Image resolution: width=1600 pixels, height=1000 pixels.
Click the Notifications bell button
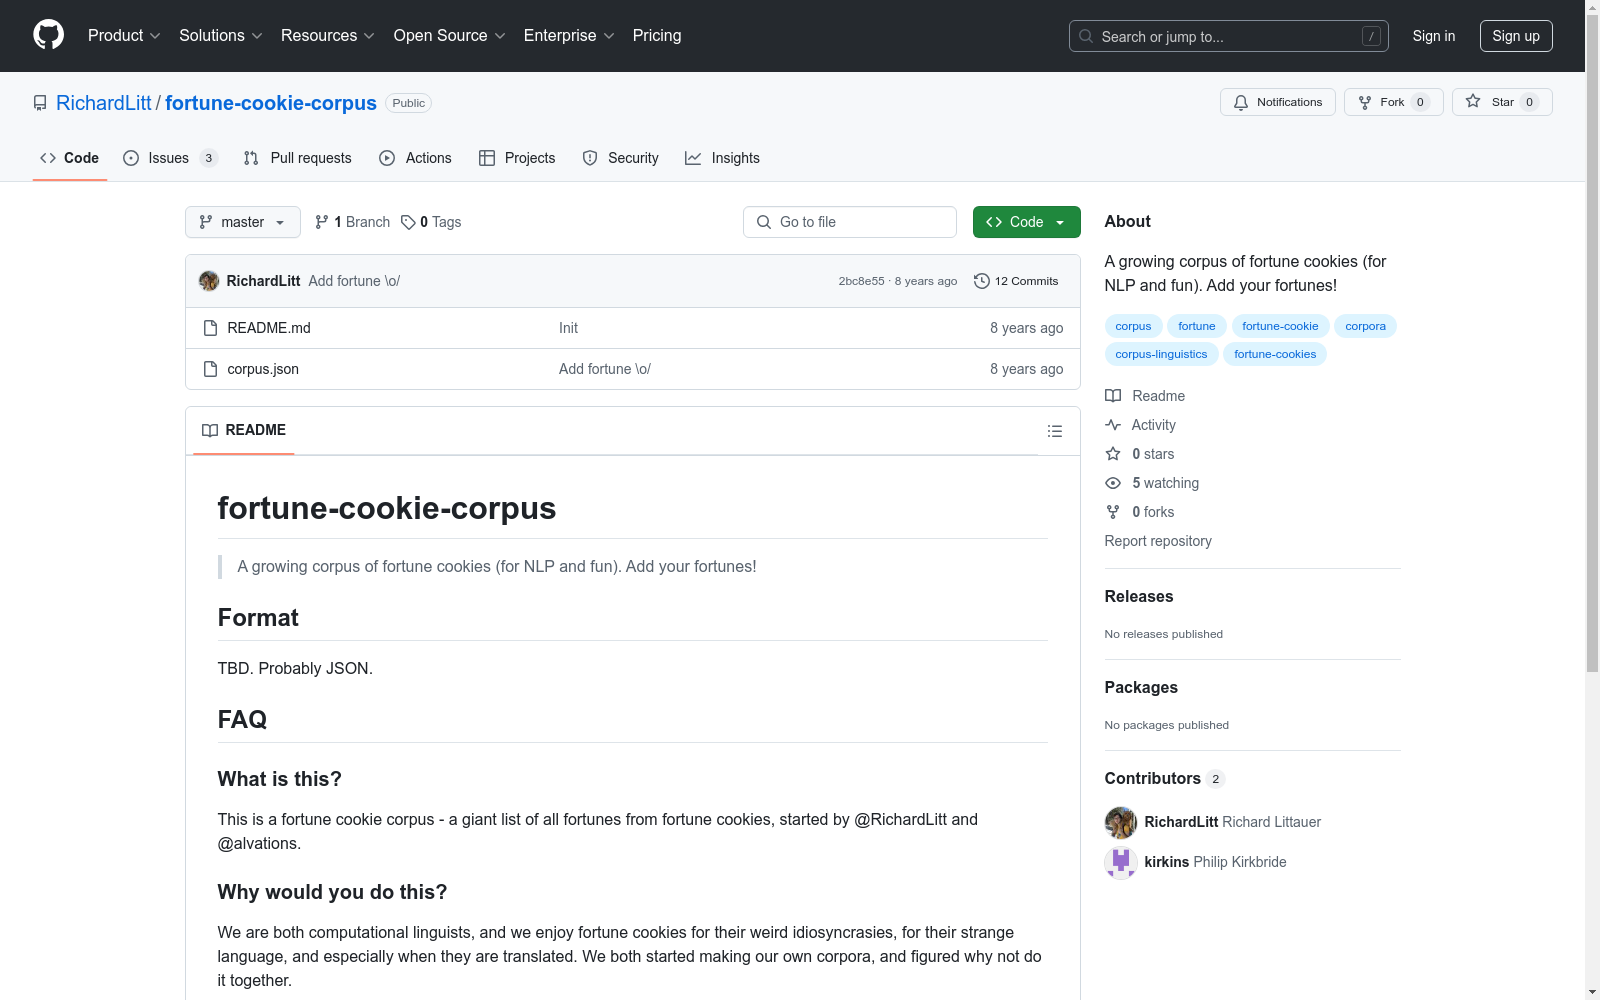click(x=1278, y=102)
